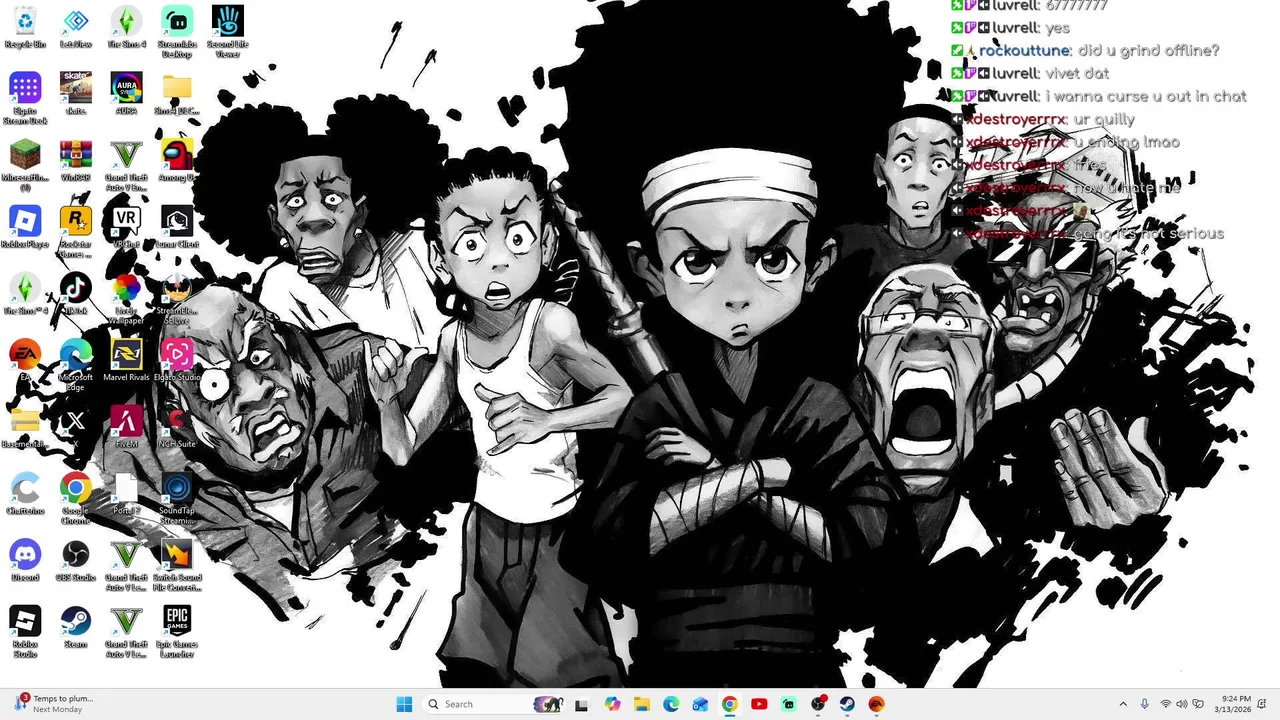Open Copilot from the taskbar

coord(612,704)
